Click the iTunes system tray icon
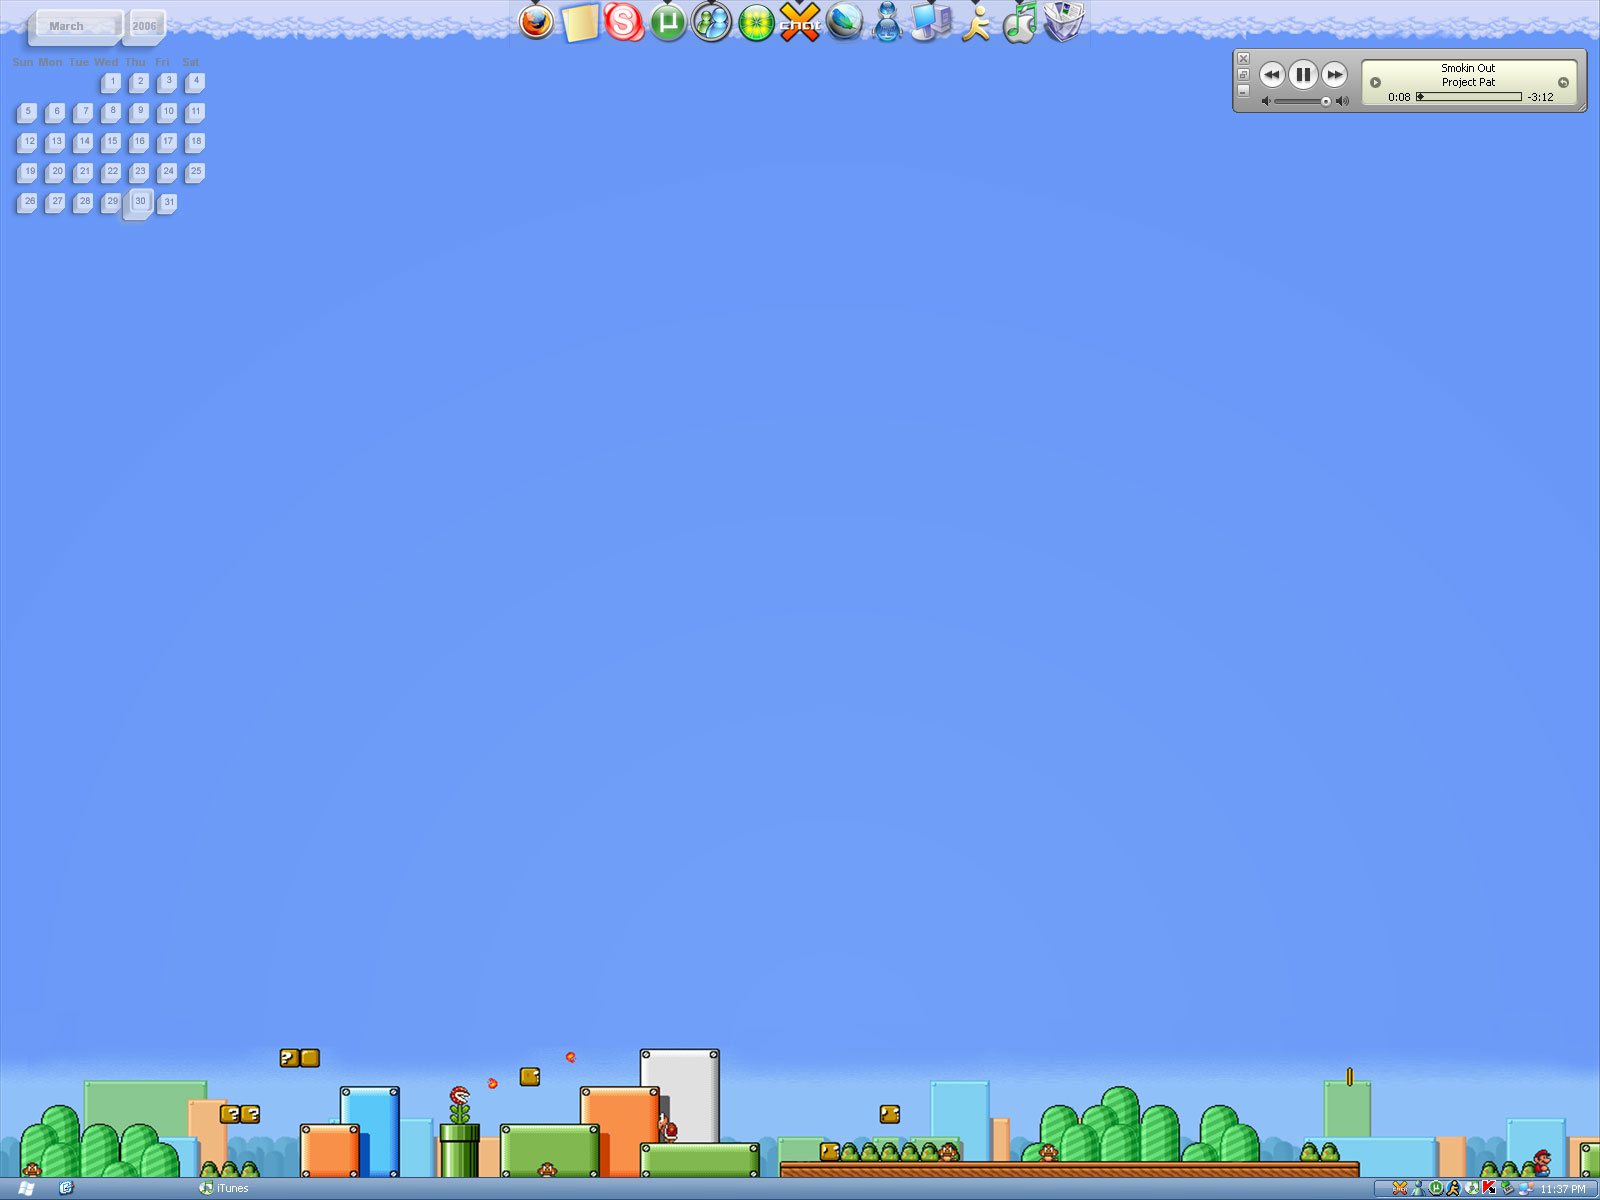 coord(1471,1189)
